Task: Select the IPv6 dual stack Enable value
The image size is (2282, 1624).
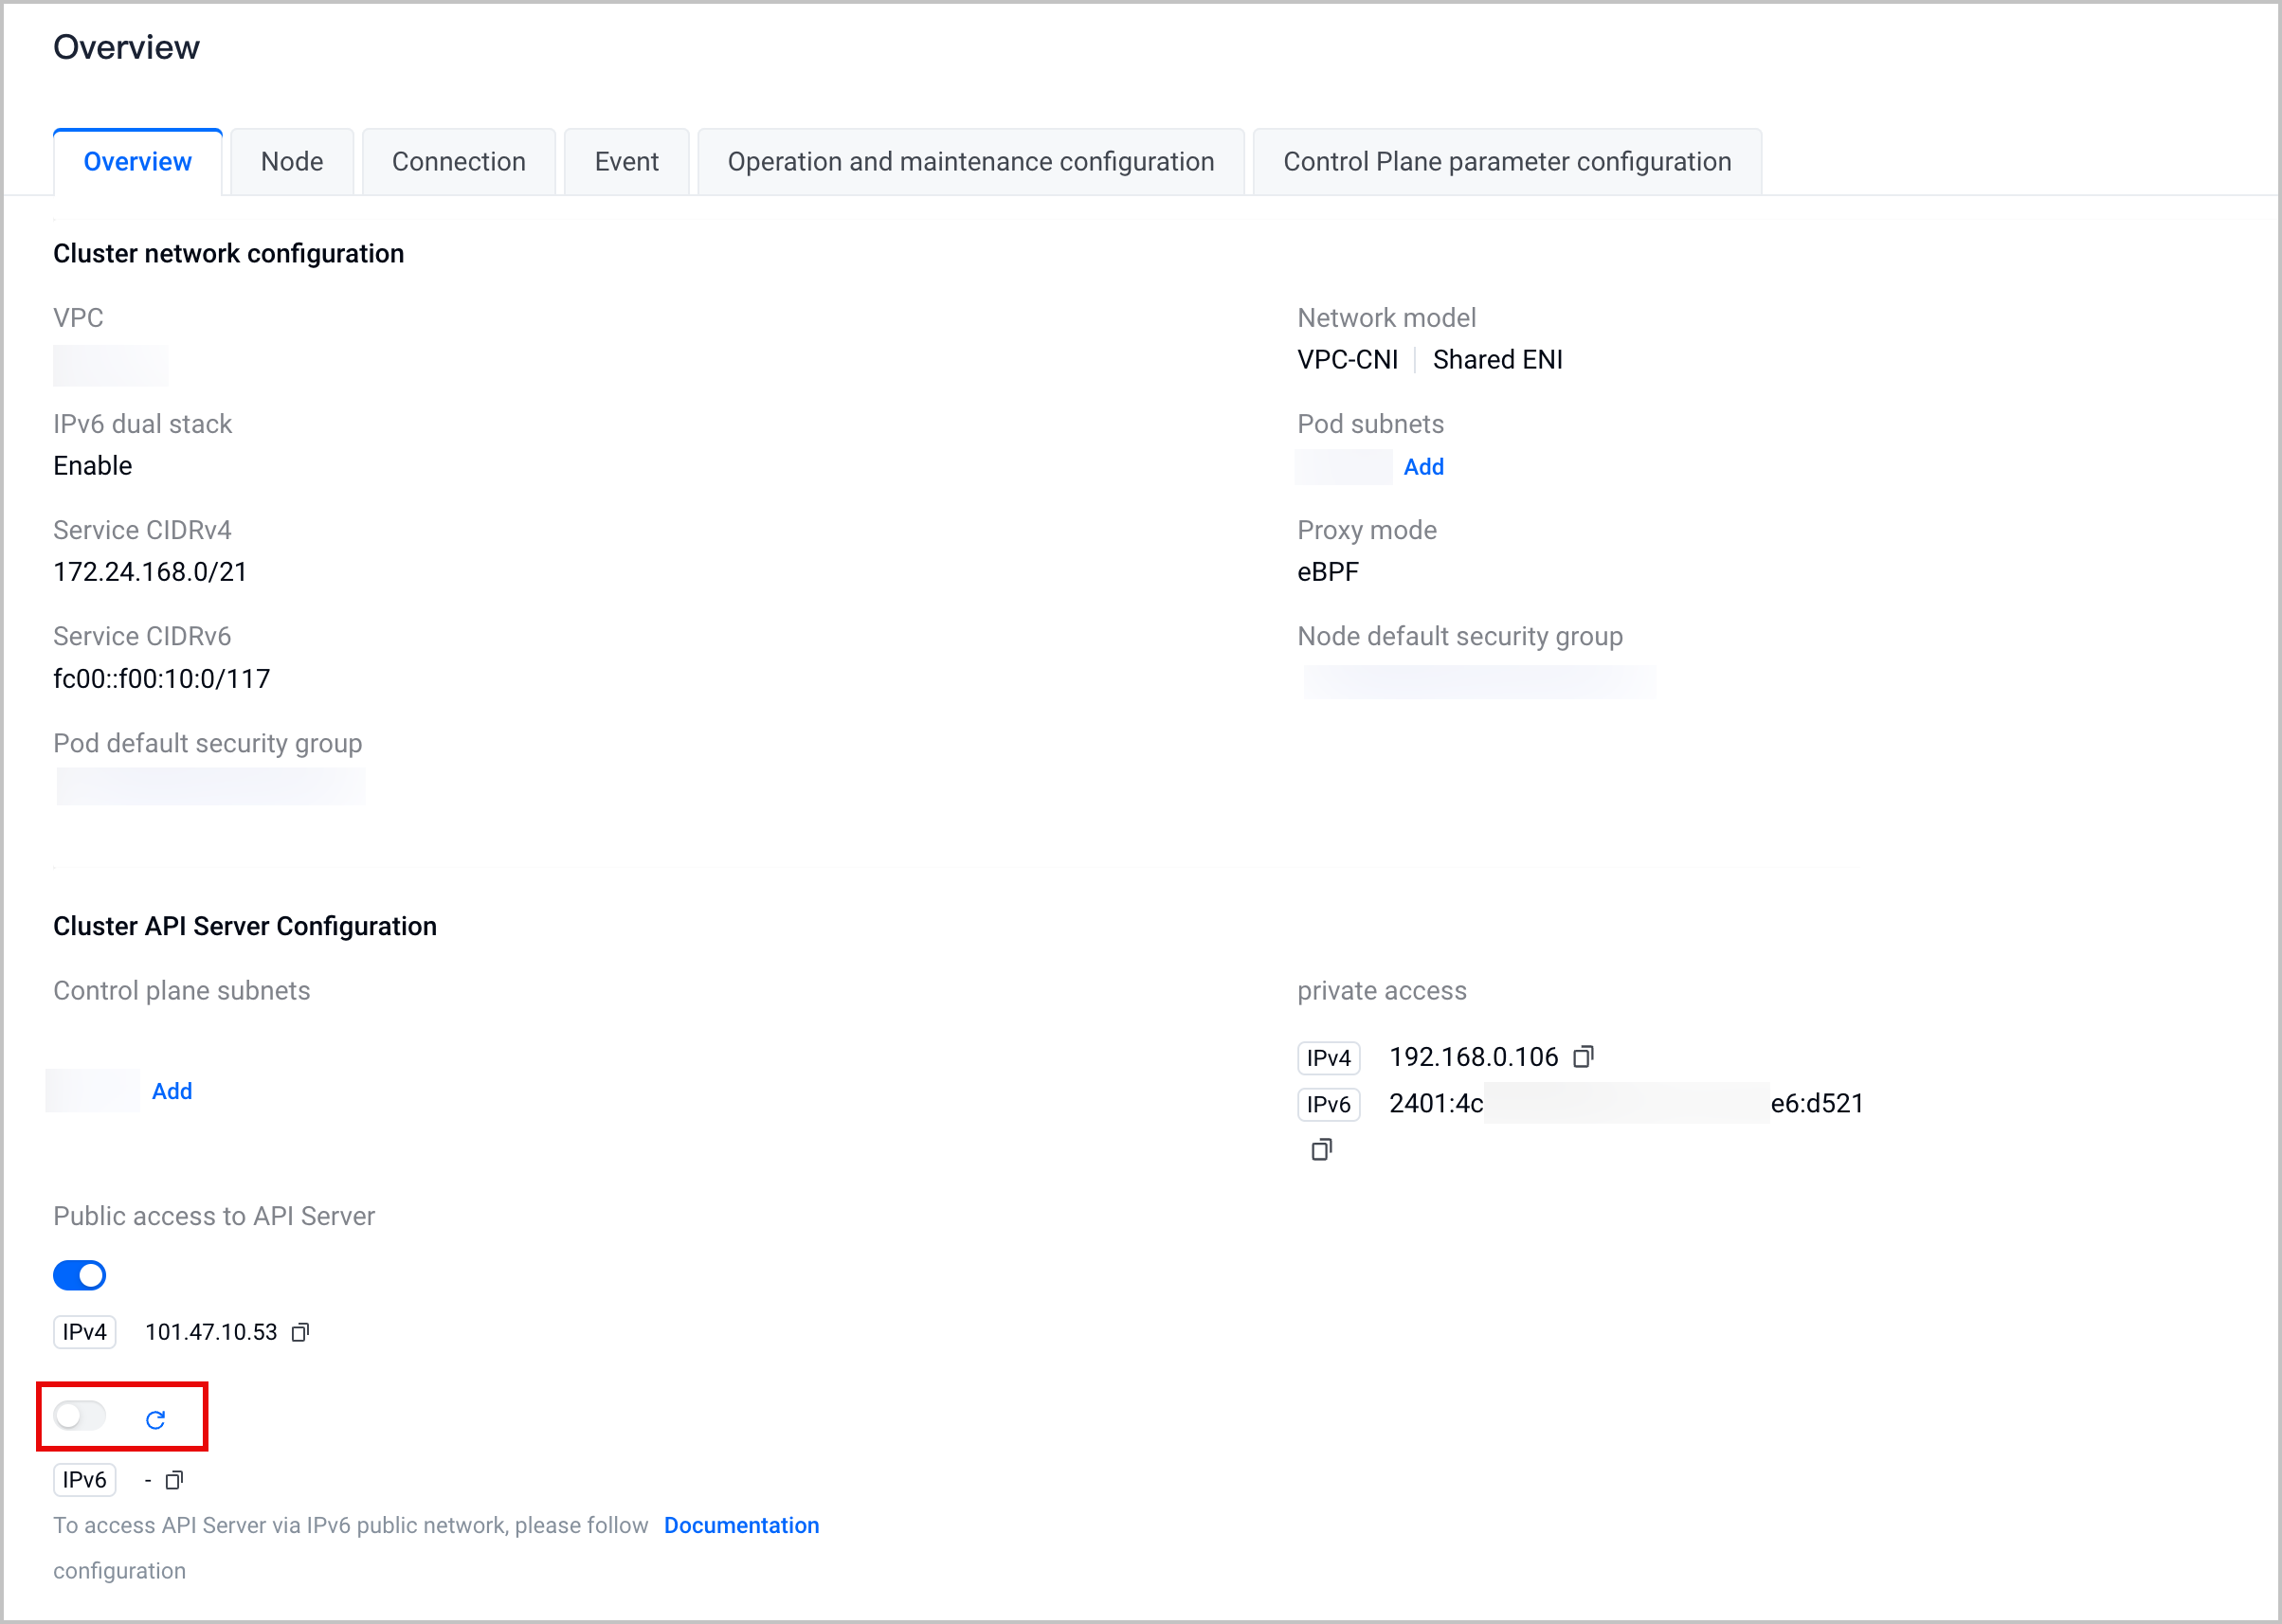Action: coord(93,466)
